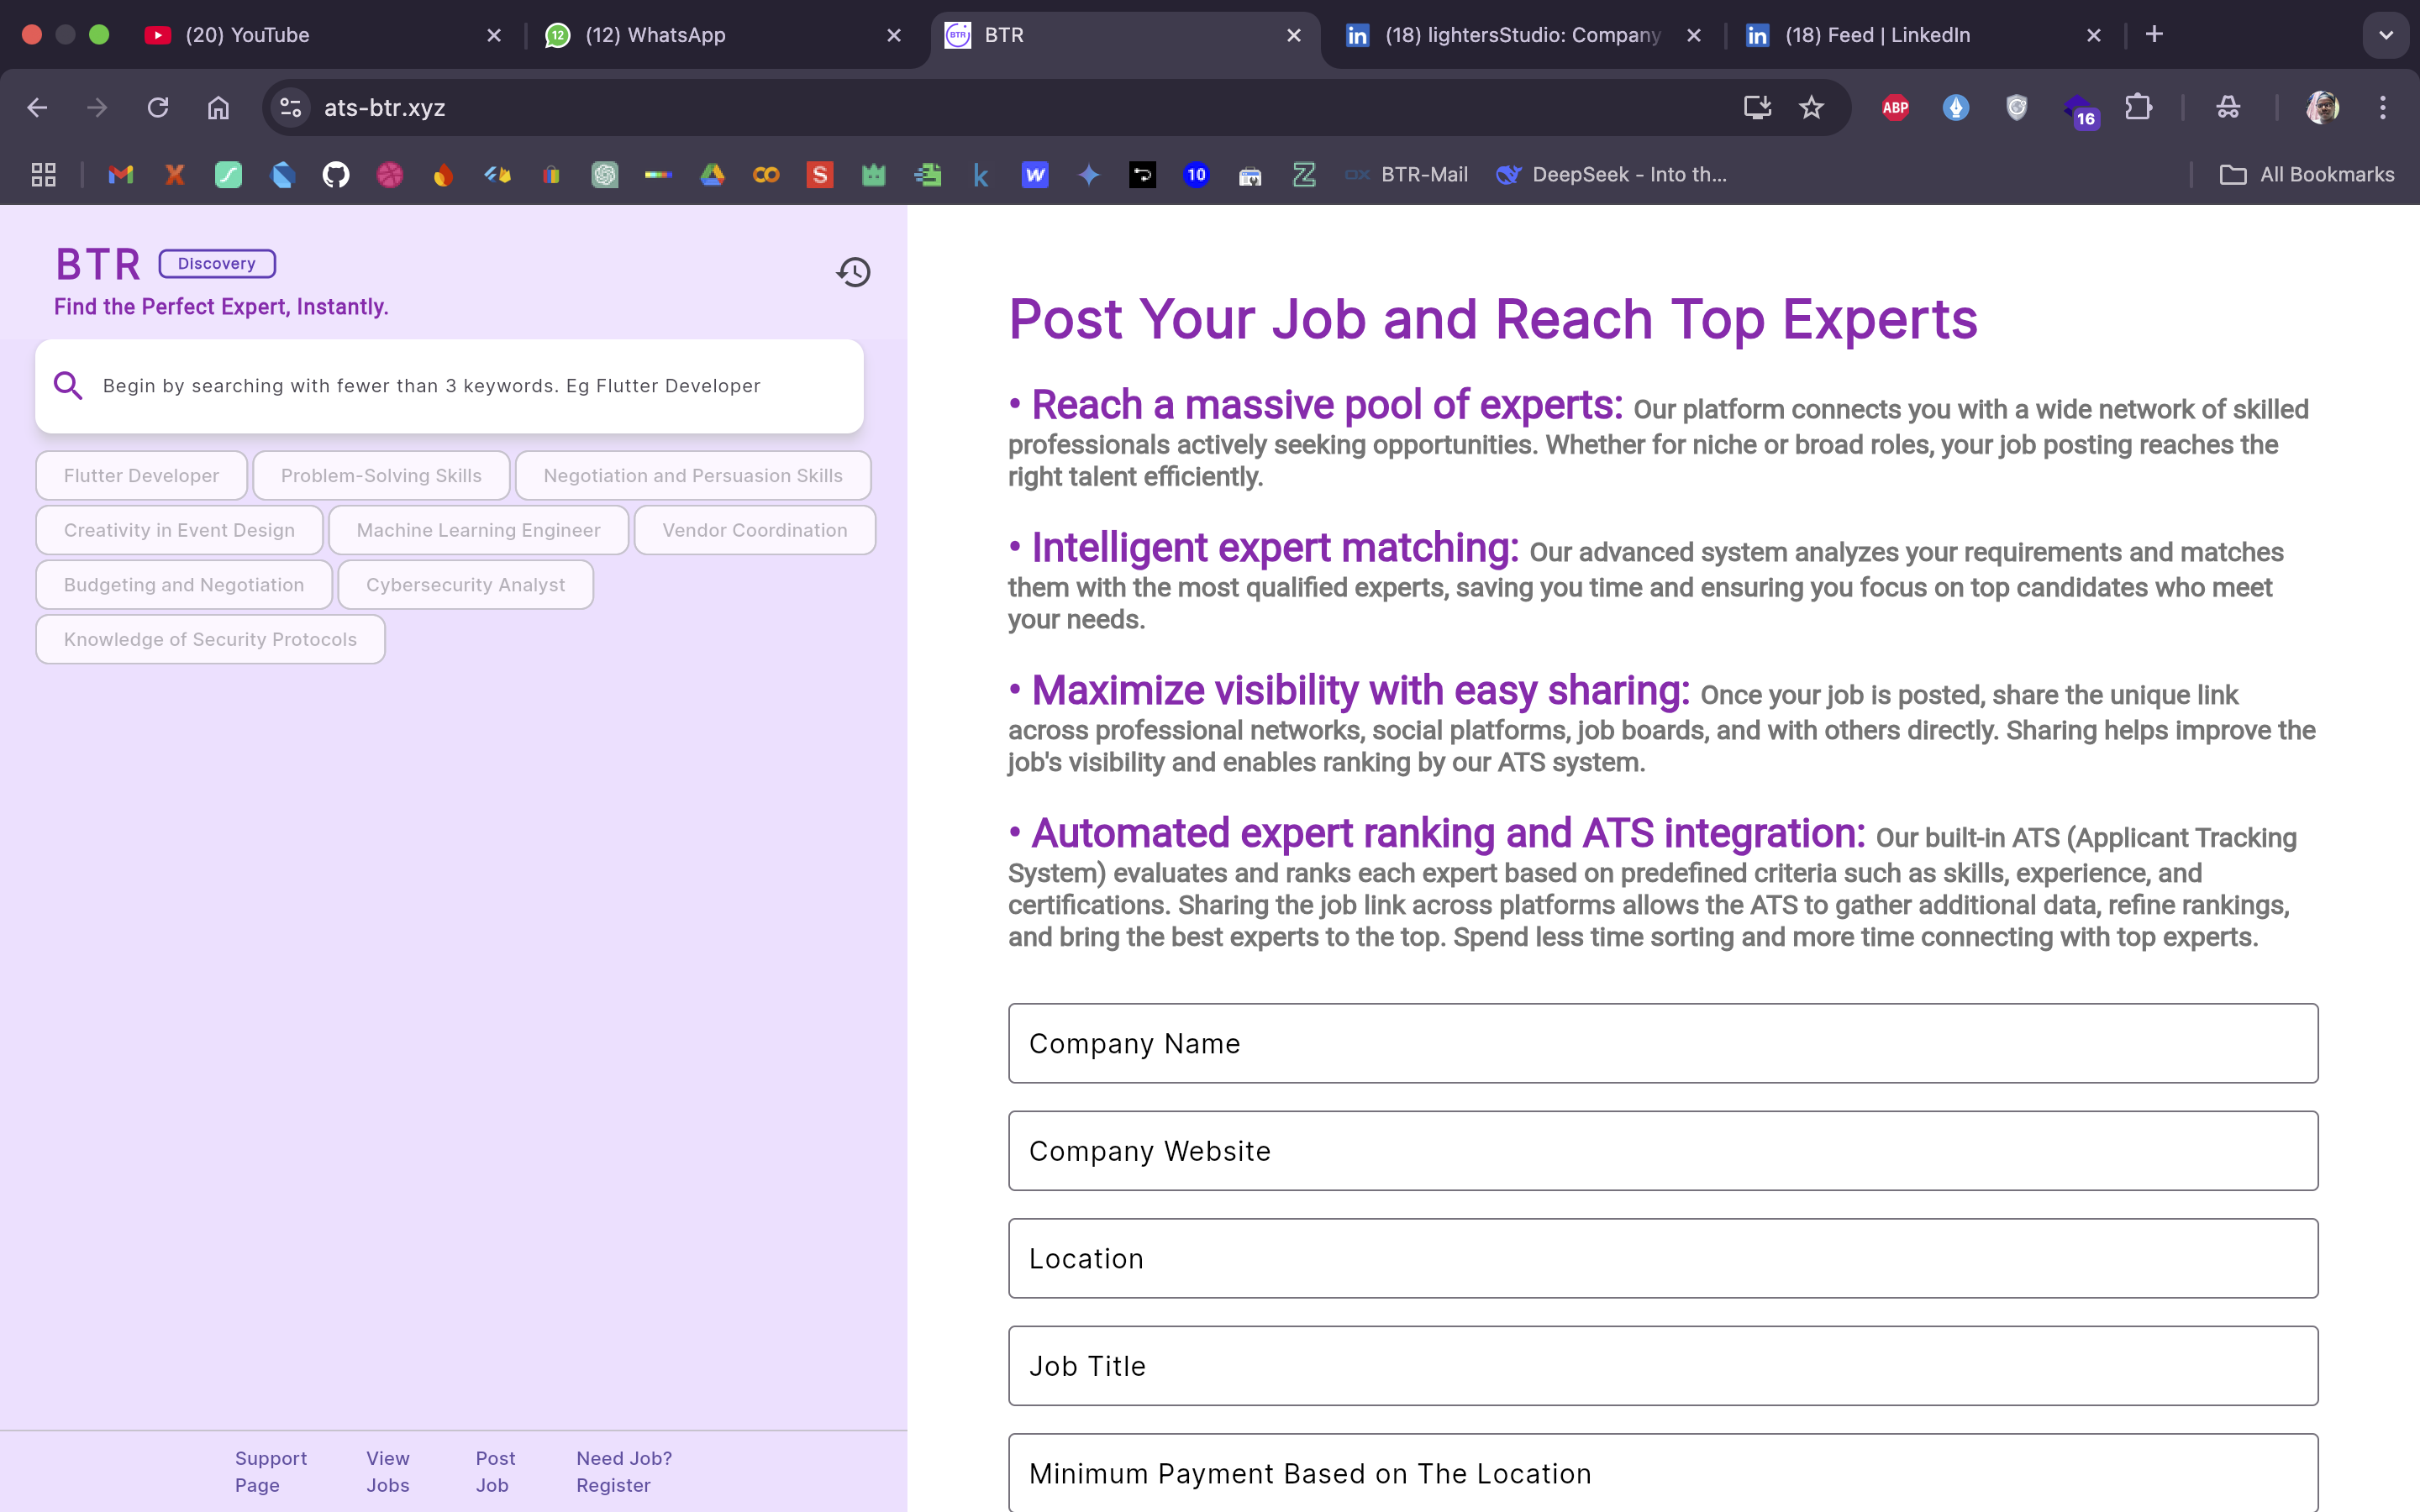
Task: Bookmark this page with the star icon
Action: [x=1811, y=108]
